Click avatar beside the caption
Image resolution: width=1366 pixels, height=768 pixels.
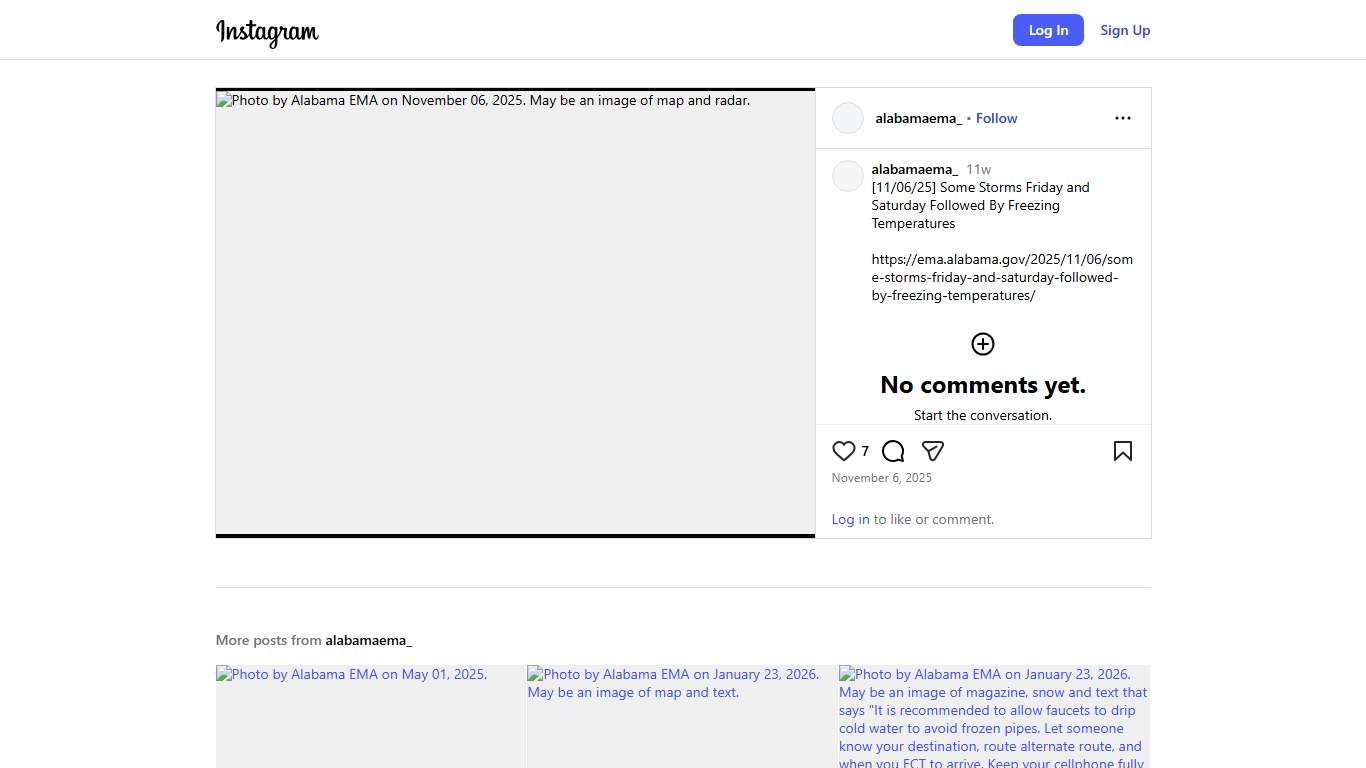pyautogui.click(x=848, y=176)
